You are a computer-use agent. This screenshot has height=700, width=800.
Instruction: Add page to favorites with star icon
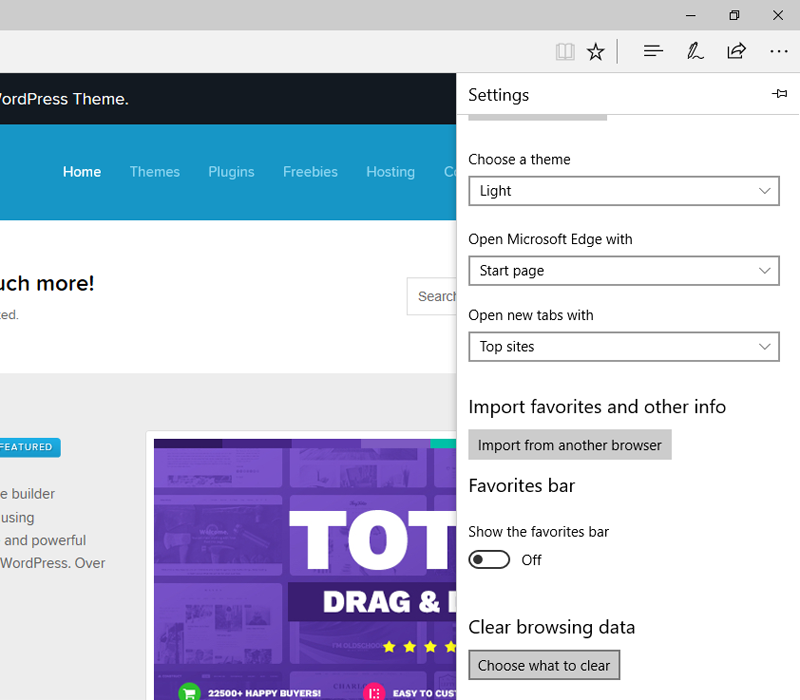pyautogui.click(x=595, y=52)
